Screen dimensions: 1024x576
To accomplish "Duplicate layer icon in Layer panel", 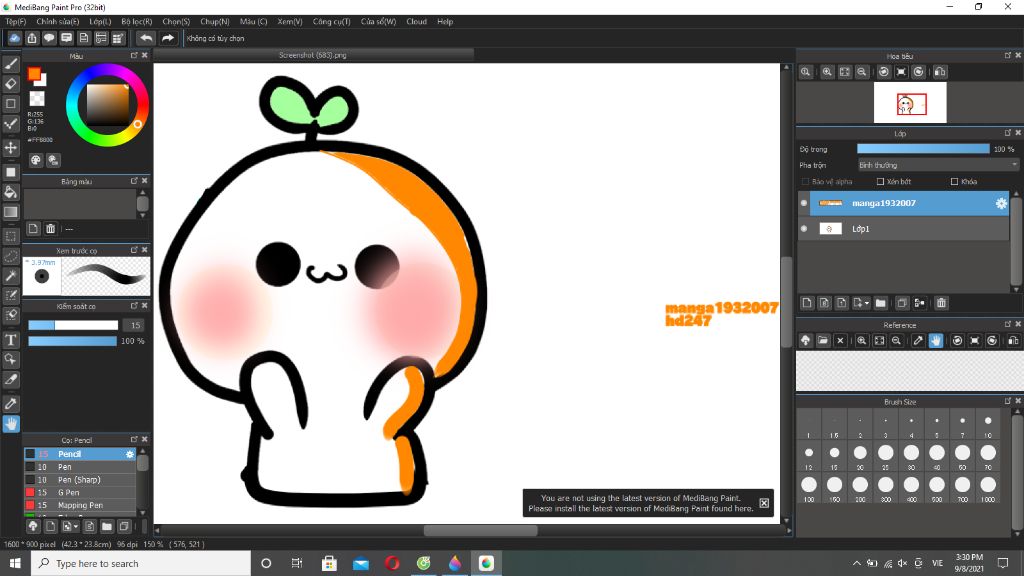I will click(x=902, y=303).
